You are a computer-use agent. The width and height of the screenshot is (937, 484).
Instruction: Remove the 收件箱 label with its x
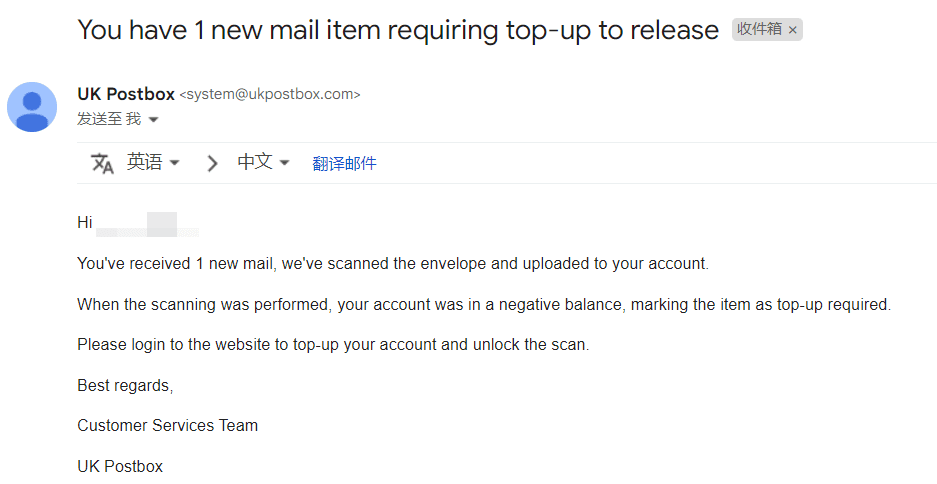click(x=792, y=30)
